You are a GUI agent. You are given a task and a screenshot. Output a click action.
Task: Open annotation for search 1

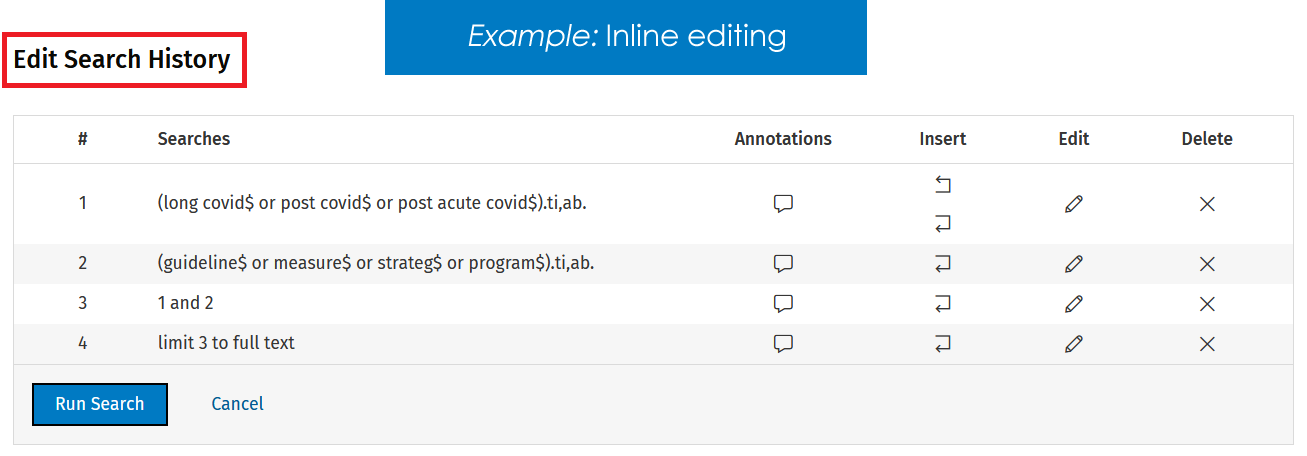(x=783, y=204)
